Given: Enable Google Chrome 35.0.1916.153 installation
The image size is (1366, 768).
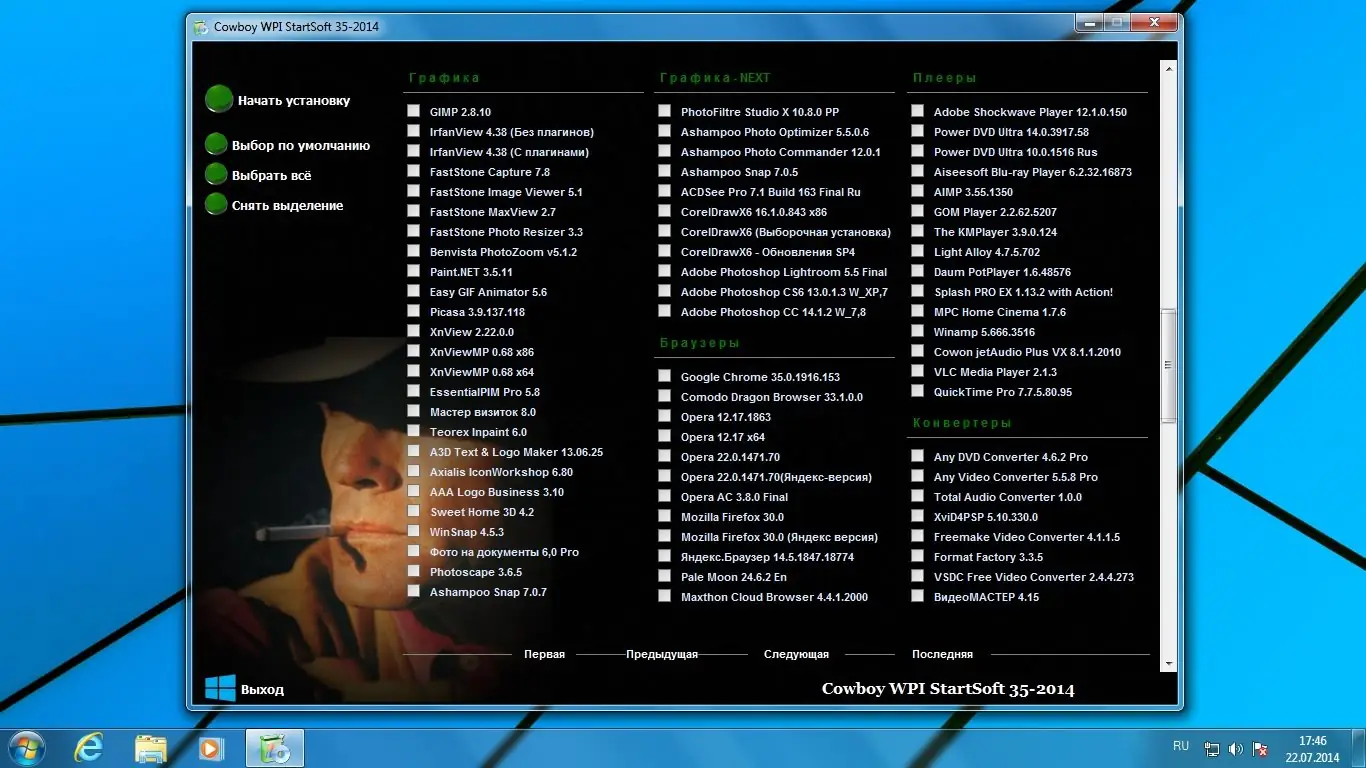Looking at the screenshot, I should [664, 376].
